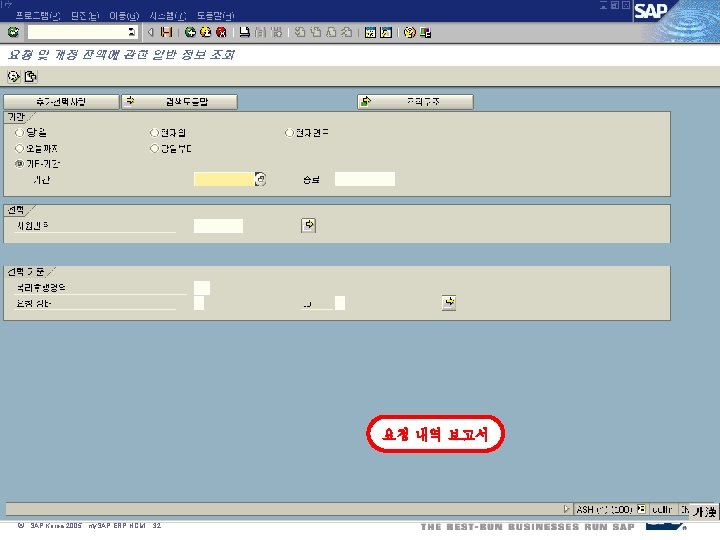Image resolution: width=720 pixels, height=540 pixels.
Task: Select the 현재연도 radio button
Action: point(289,133)
